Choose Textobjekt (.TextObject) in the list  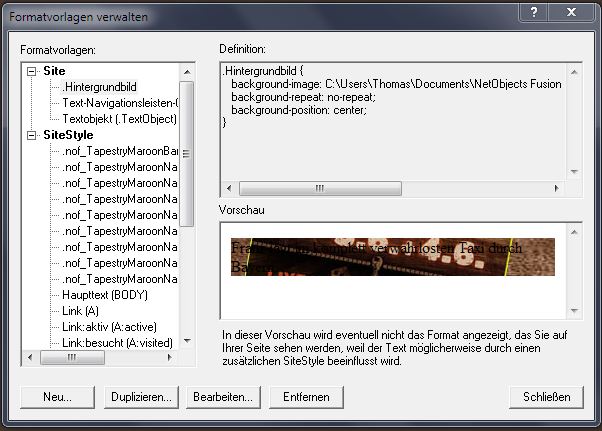click(118, 119)
